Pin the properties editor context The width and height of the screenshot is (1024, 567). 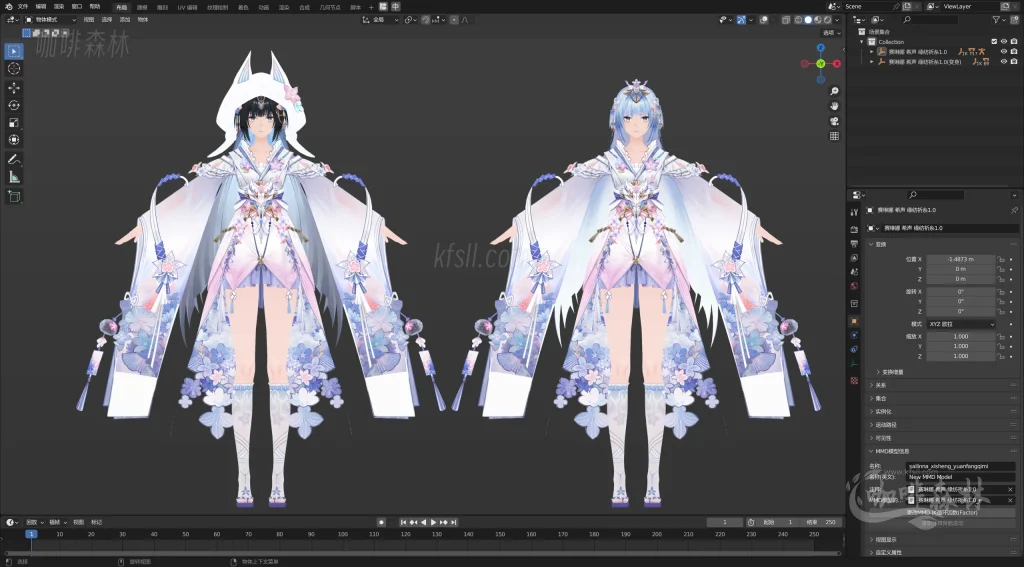coord(1014,210)
